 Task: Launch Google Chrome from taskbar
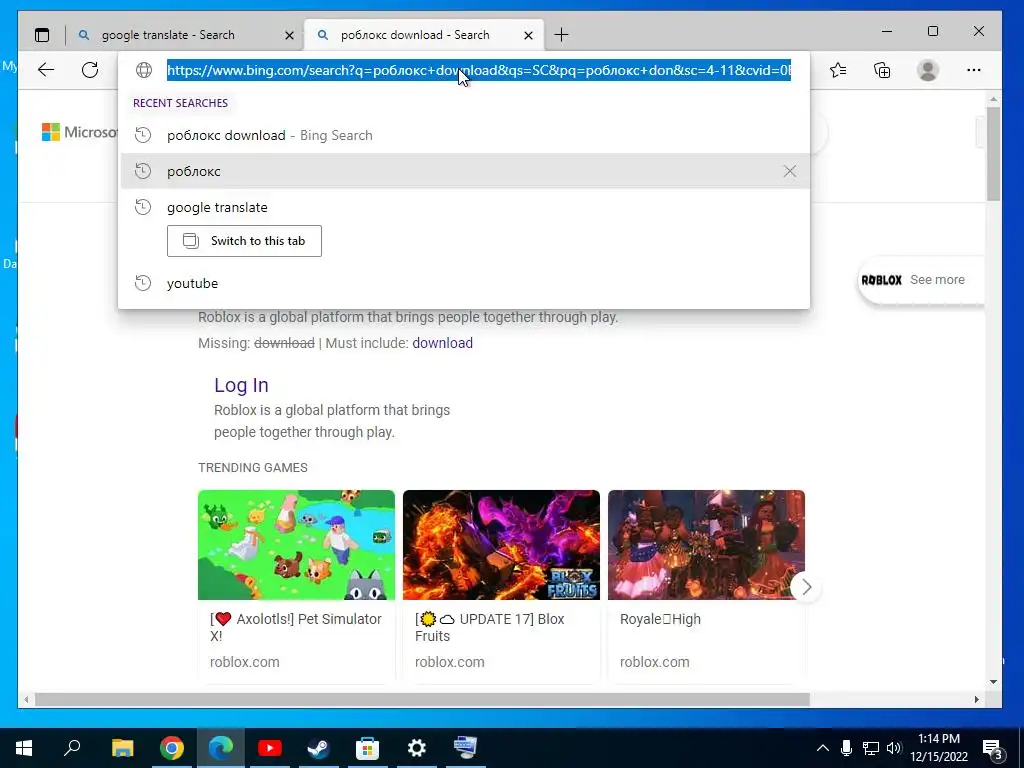point(171,748)
